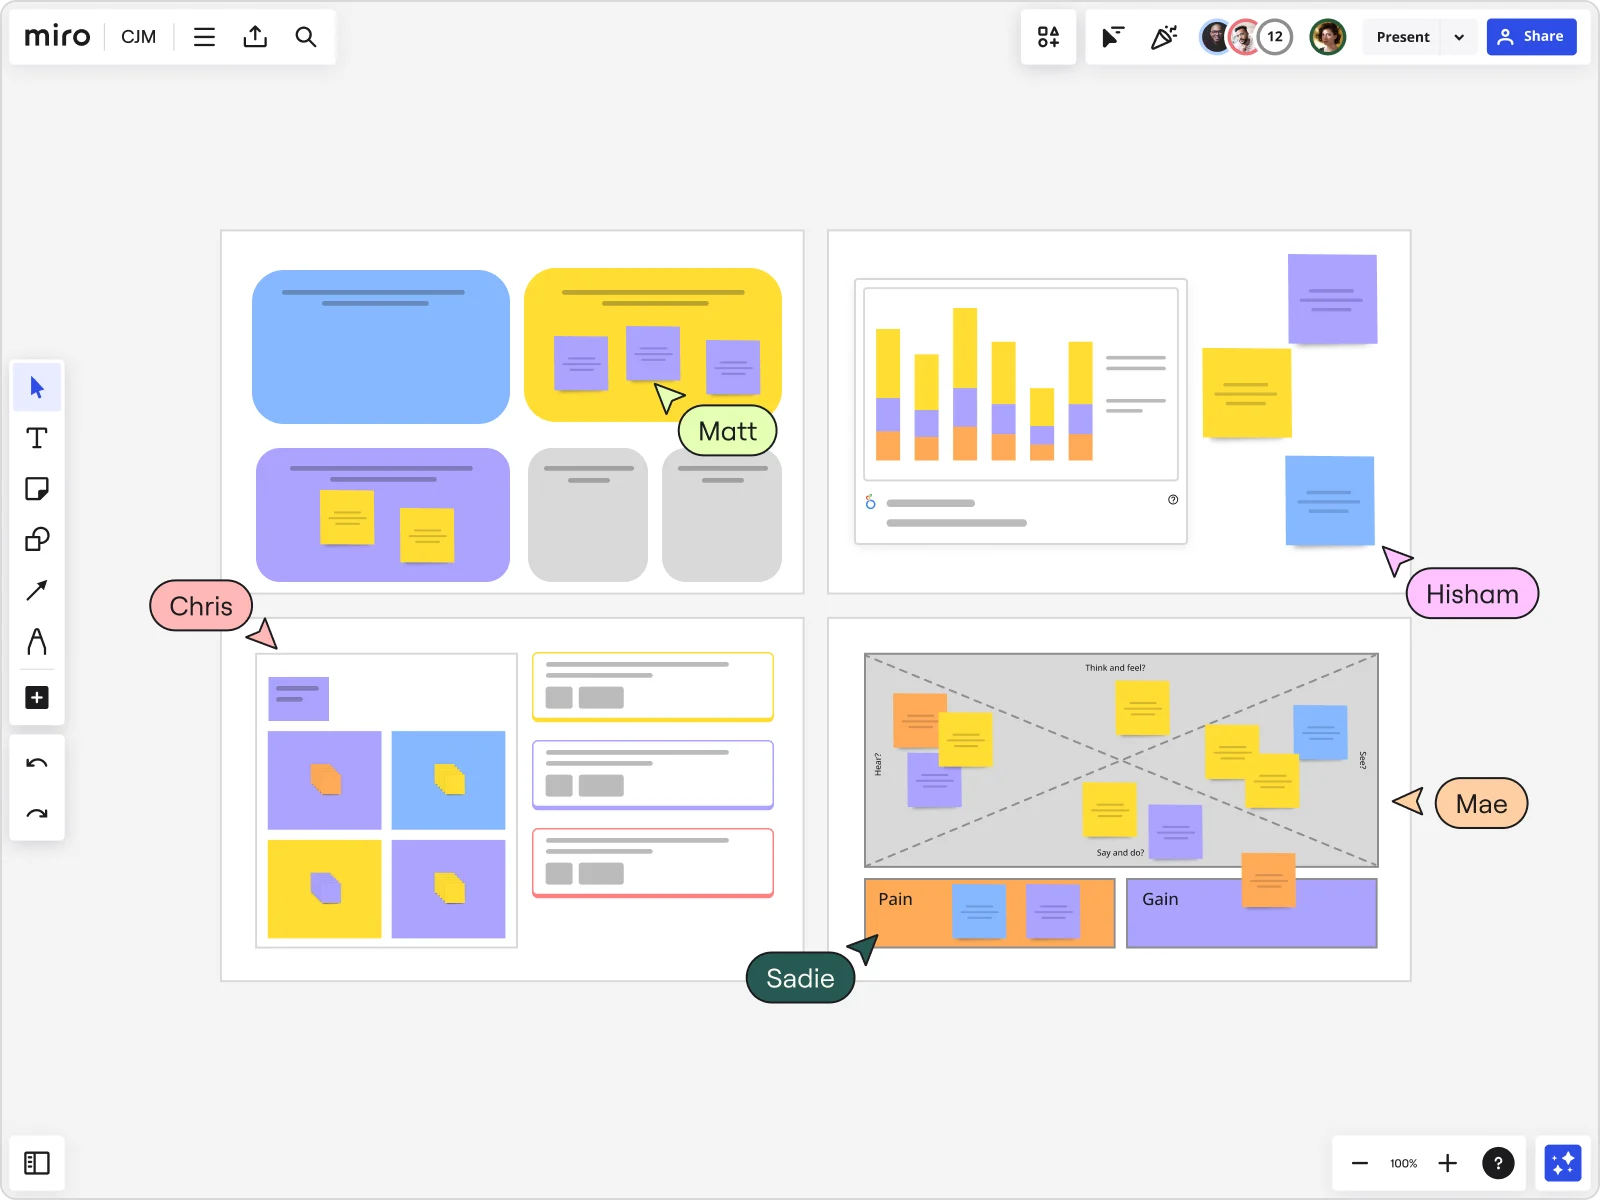Open the Present dropdown arrow
This screenshot has width=1600, height=1200.
(x=1459, y=36)
